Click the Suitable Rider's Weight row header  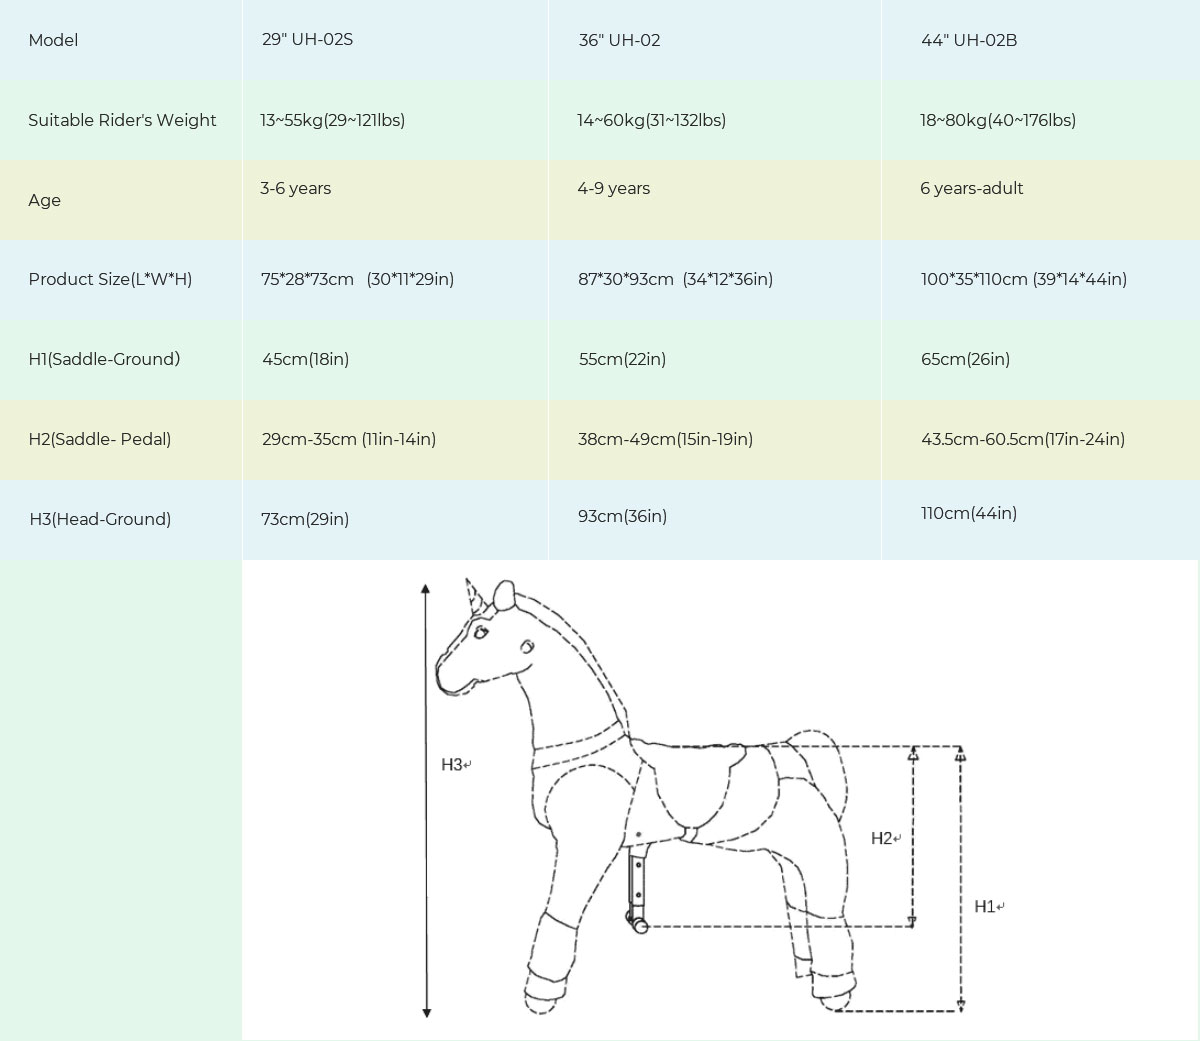tap(122, 120)
